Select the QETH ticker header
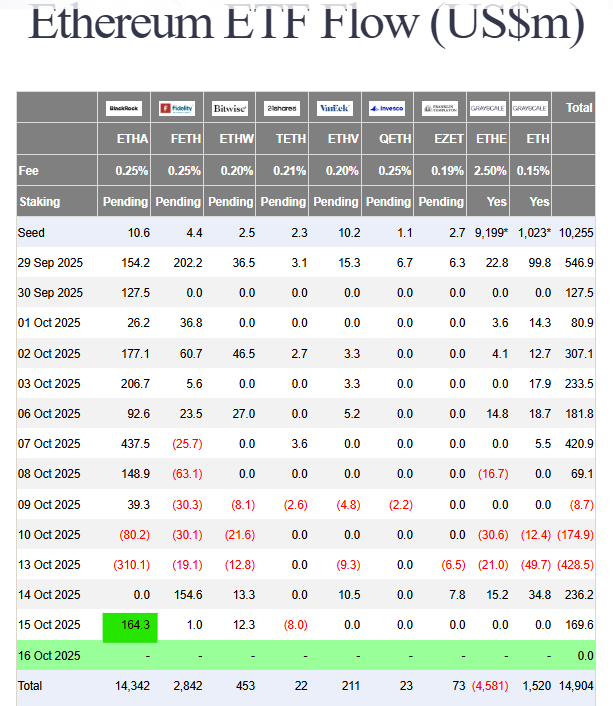Viewport: 613px width, 706px height. (387, 140)
